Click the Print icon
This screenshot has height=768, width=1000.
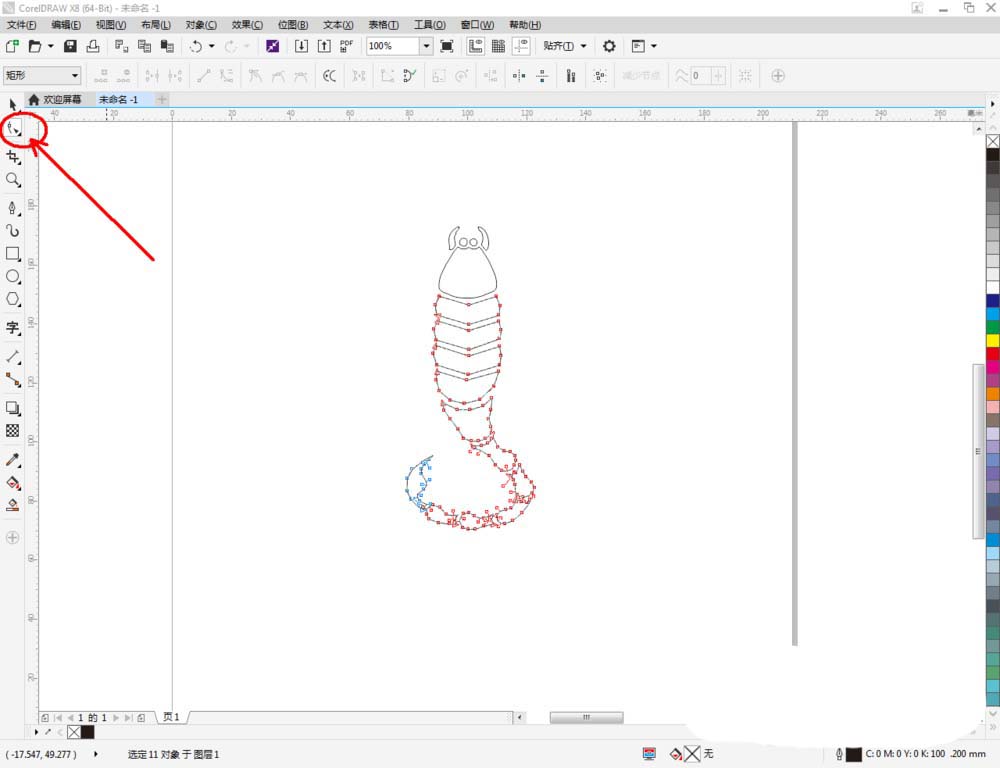[93, 46]
